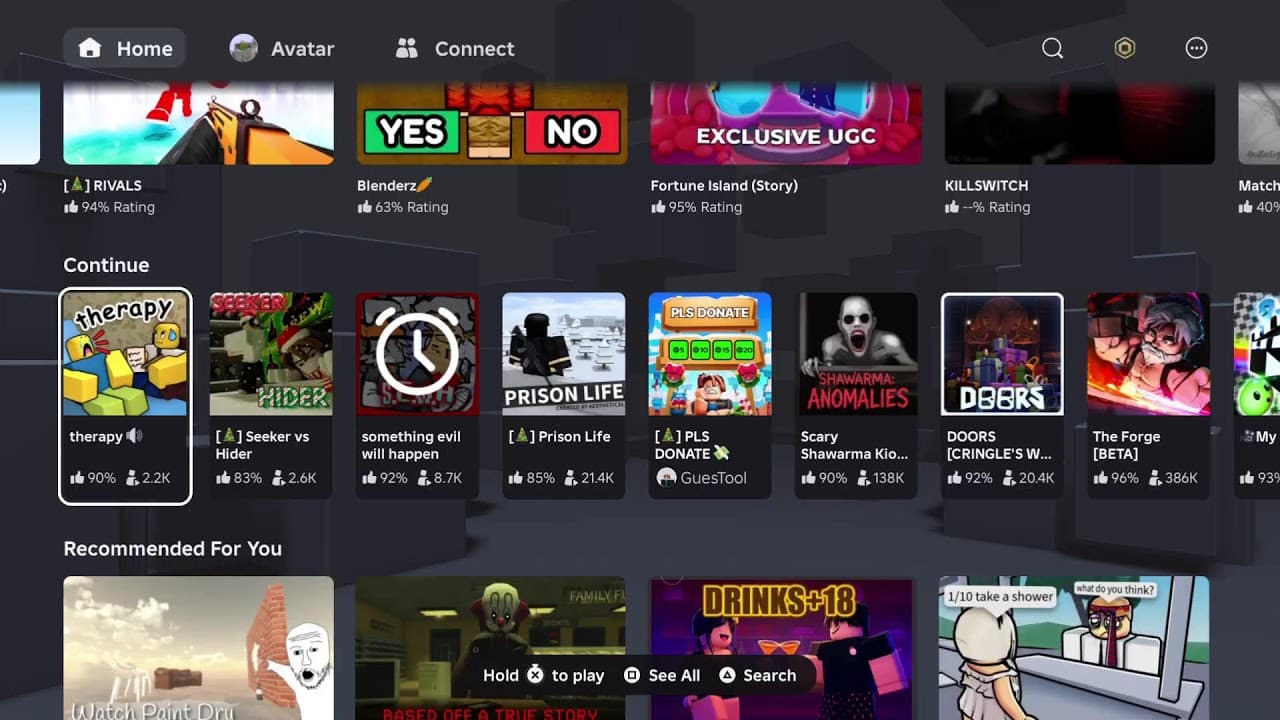Open the DOORS game thumbnail
Screen dimensions: 1280x720
[1002, 354]
